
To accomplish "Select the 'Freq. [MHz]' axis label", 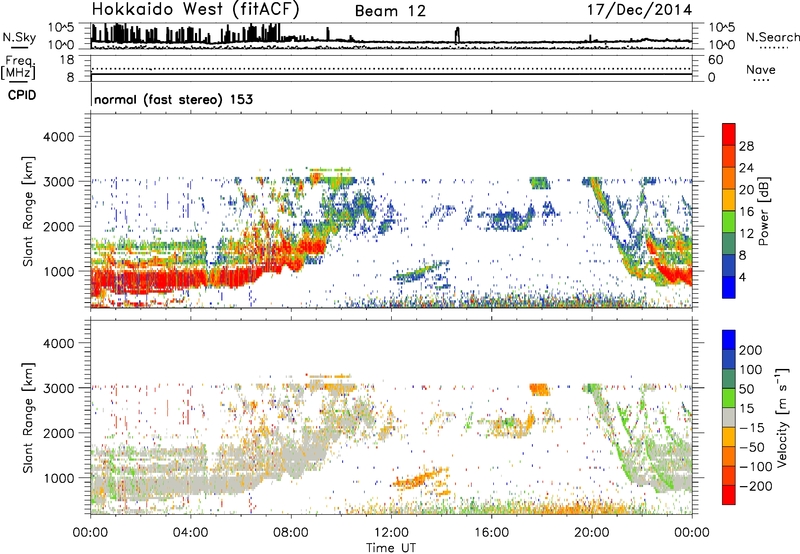I will [x=19, y=67].
